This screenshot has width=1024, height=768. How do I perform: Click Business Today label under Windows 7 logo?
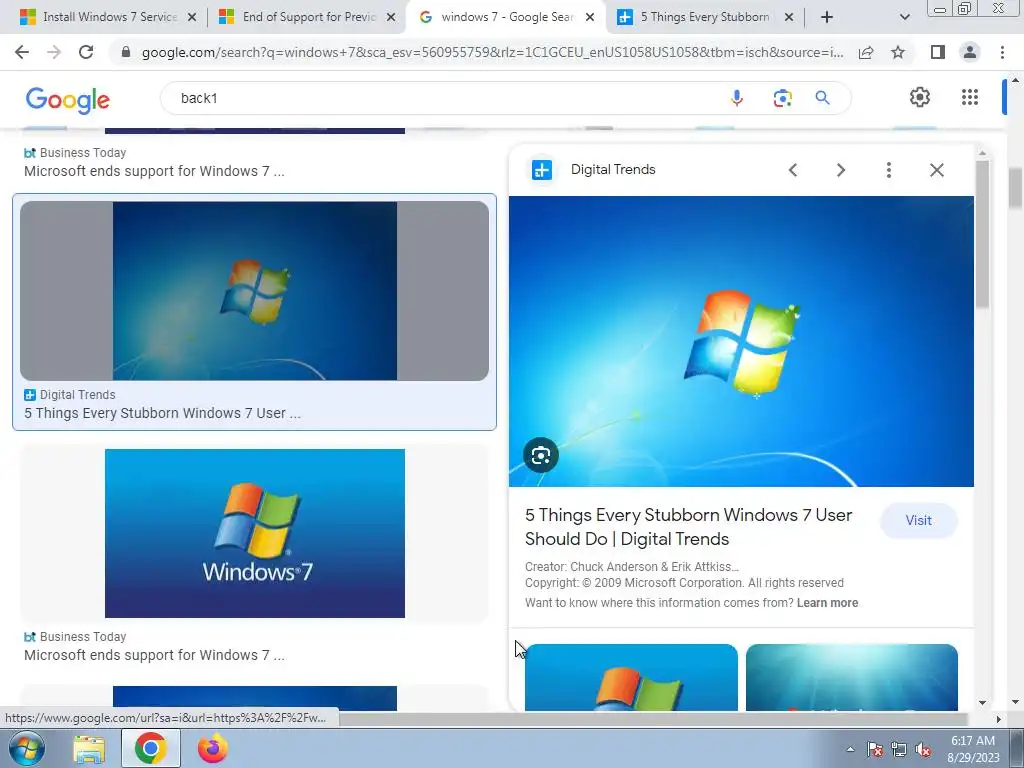pos(82,637)
